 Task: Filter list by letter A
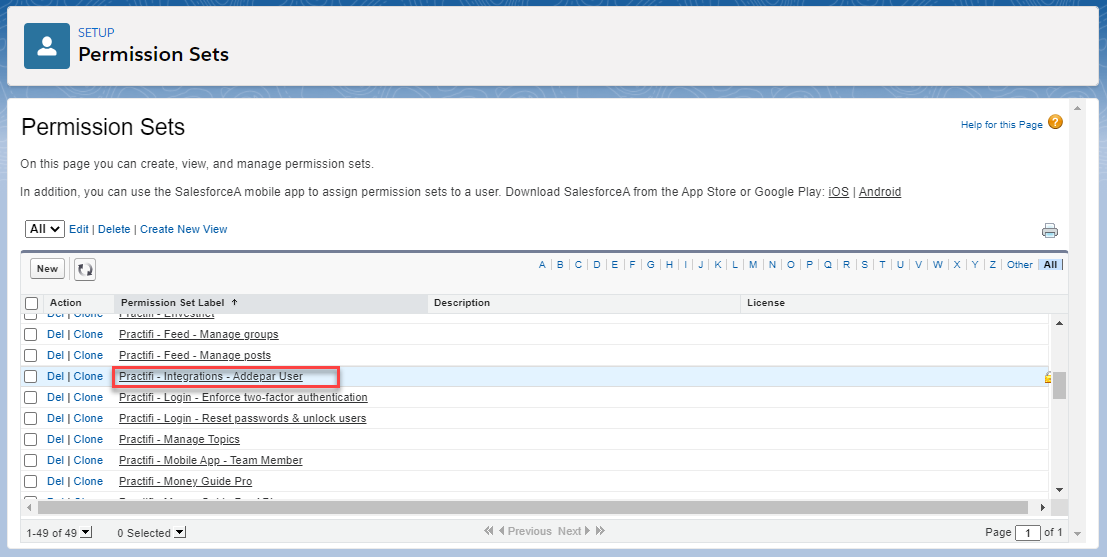coord(542,265)
